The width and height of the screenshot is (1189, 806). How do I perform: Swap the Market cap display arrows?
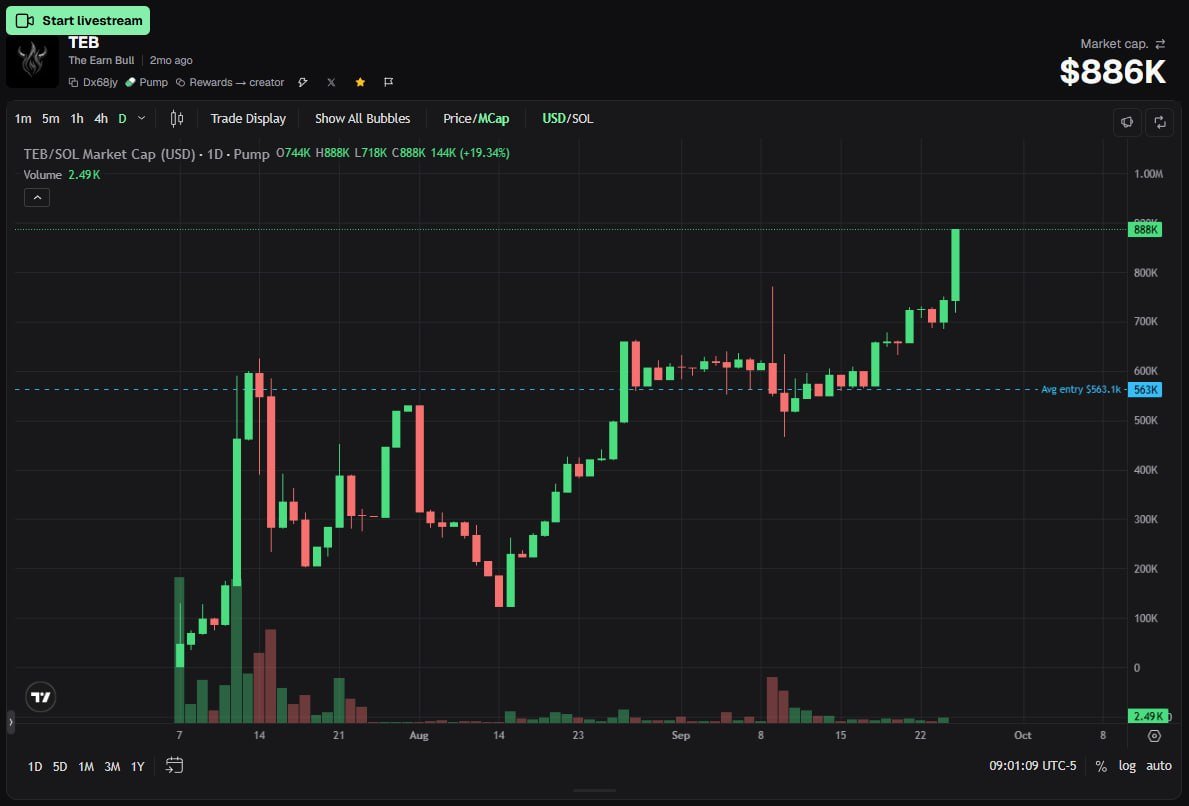1159,44
